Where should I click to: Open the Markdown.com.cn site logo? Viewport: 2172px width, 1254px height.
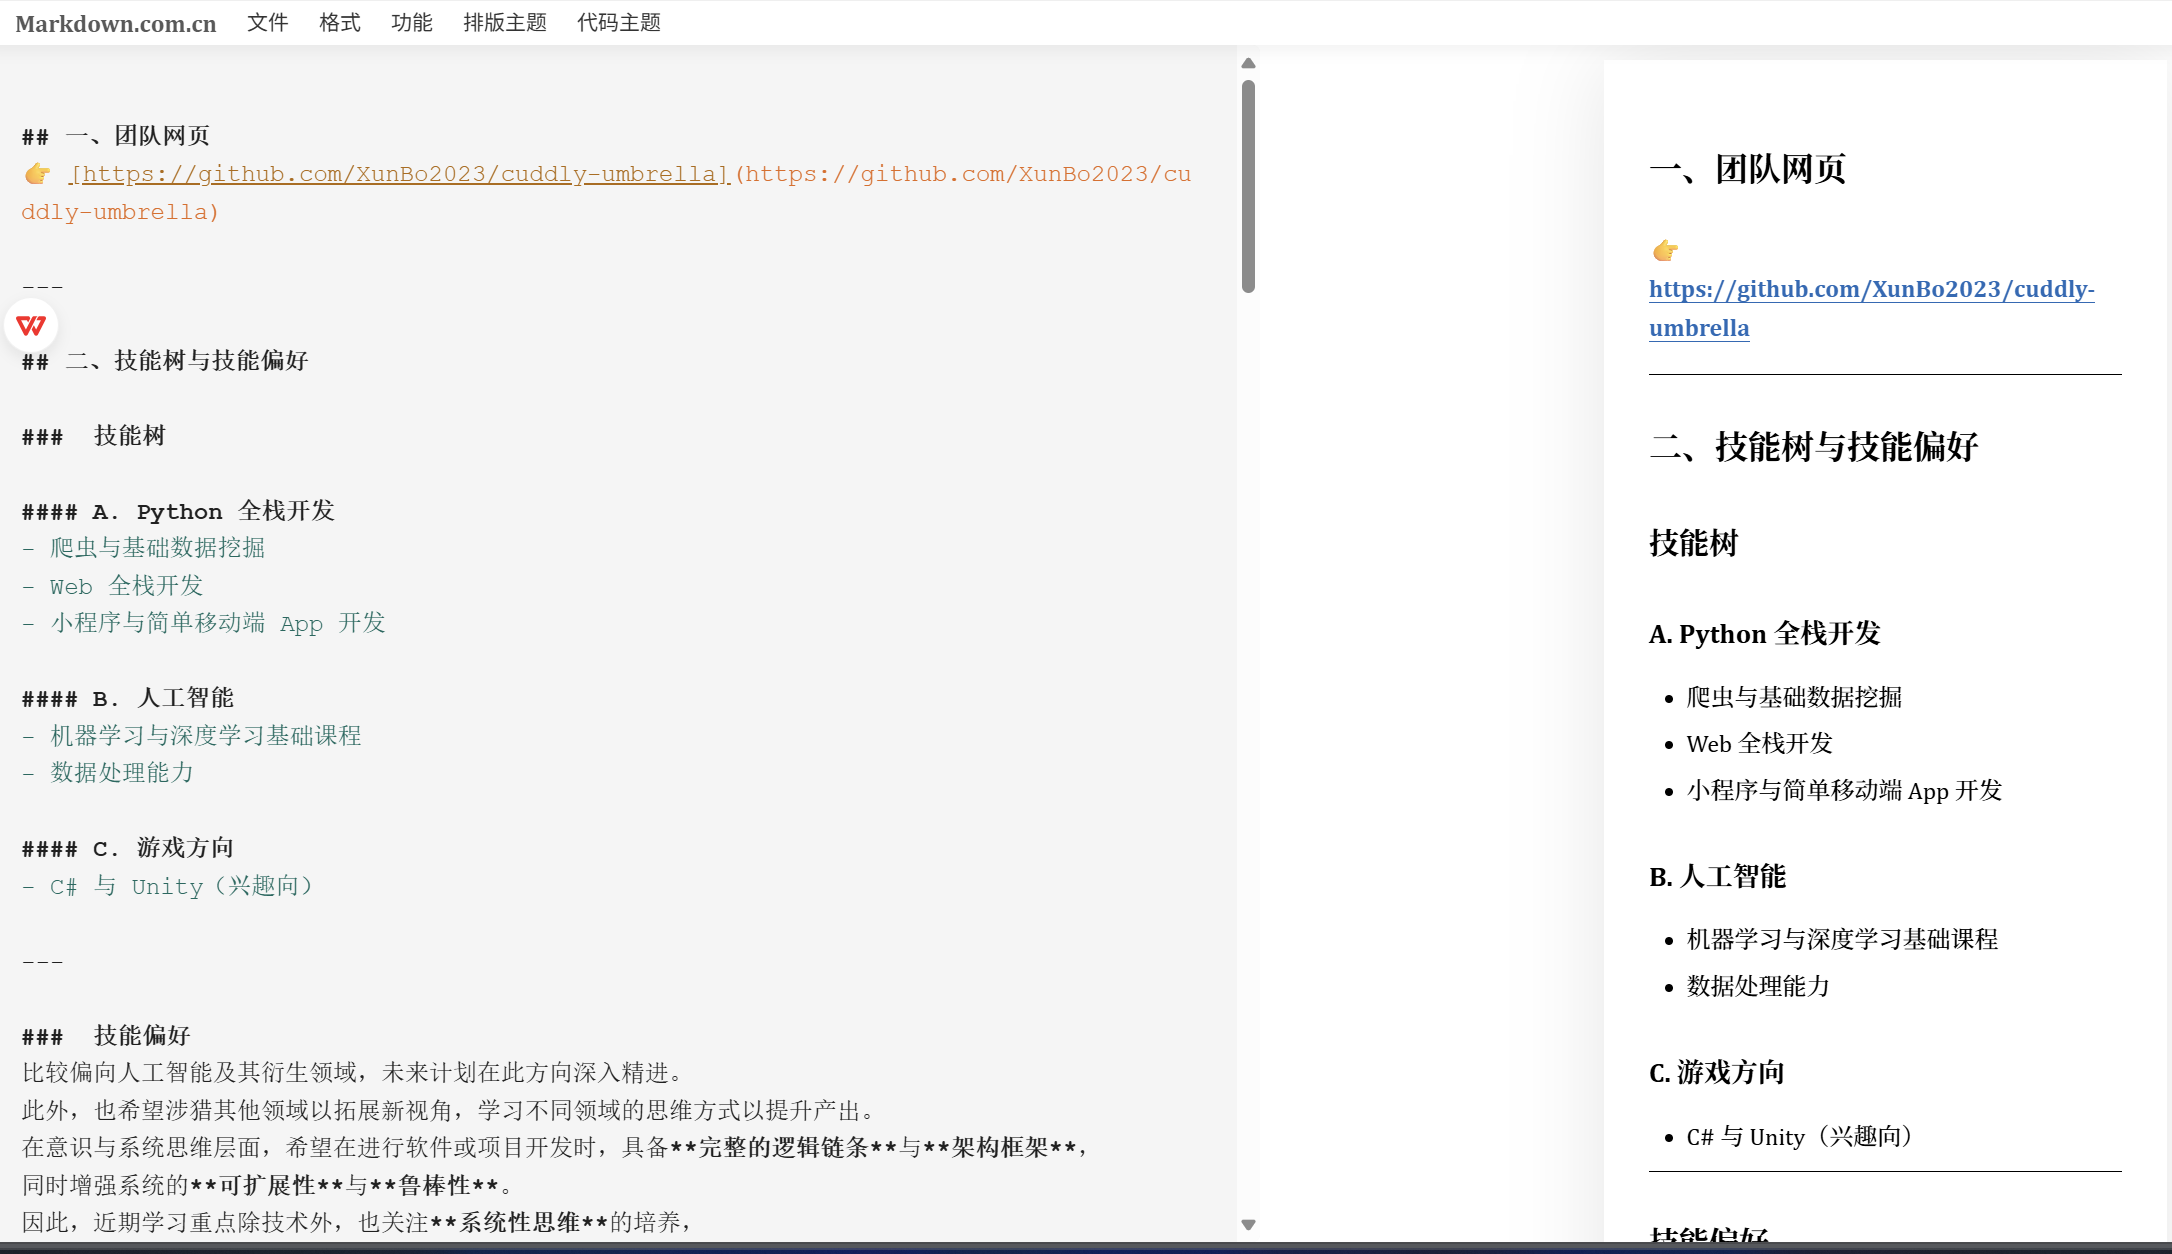click(x=116, y=23)
